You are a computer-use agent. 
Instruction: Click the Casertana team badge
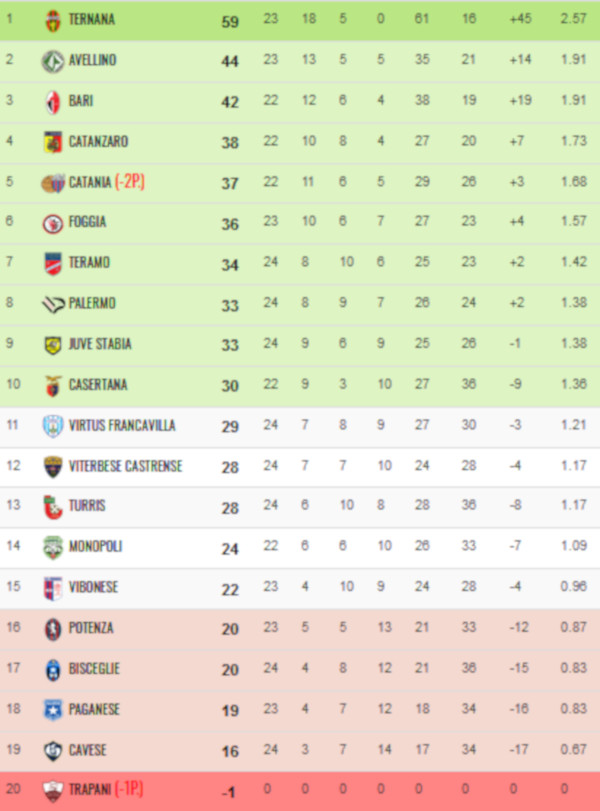(x=53, y=385)
